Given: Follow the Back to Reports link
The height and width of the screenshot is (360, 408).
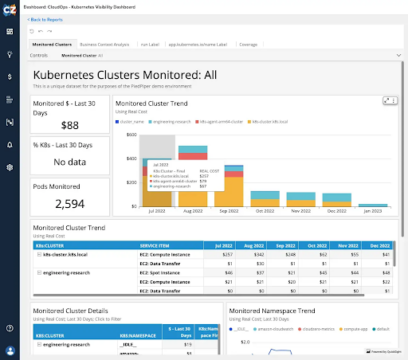Looking at the screenshot, I should pos(45,20).
